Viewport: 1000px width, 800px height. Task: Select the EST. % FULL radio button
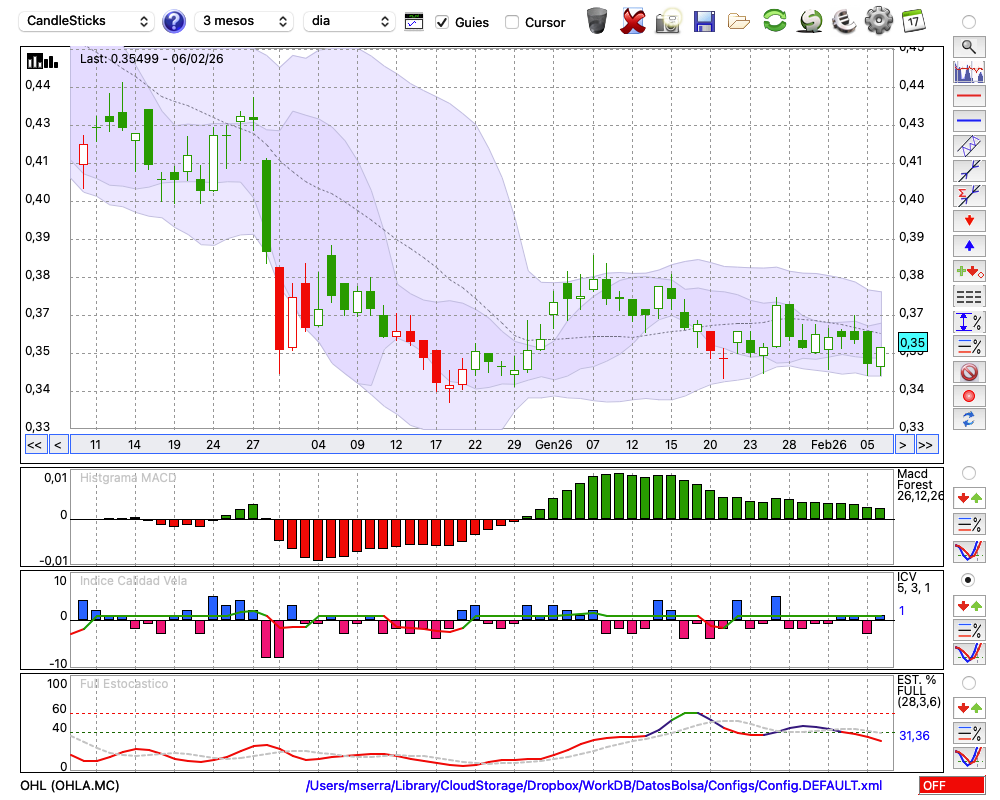pyautogui.click(x=968, y=683)
